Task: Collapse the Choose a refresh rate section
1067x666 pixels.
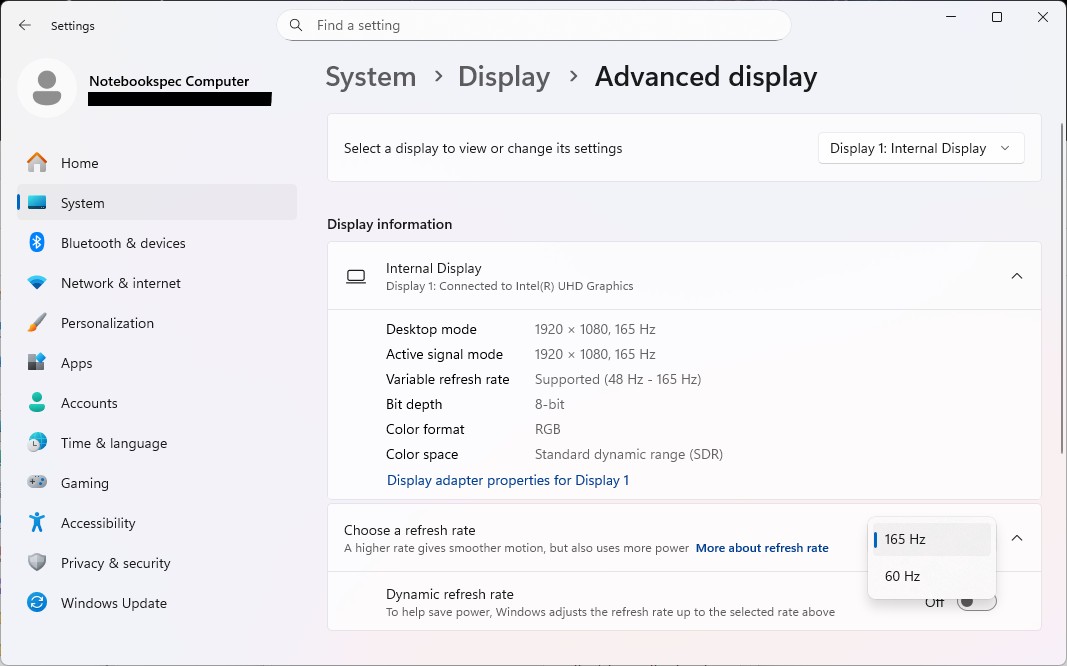Action: pyautogui.click(x=1016, y=538)
